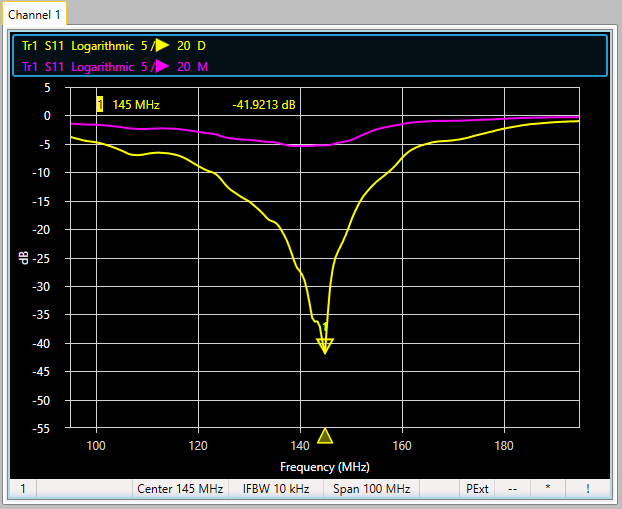
Task: Click the Center 145 MHz status field
Action: point(181,489)
